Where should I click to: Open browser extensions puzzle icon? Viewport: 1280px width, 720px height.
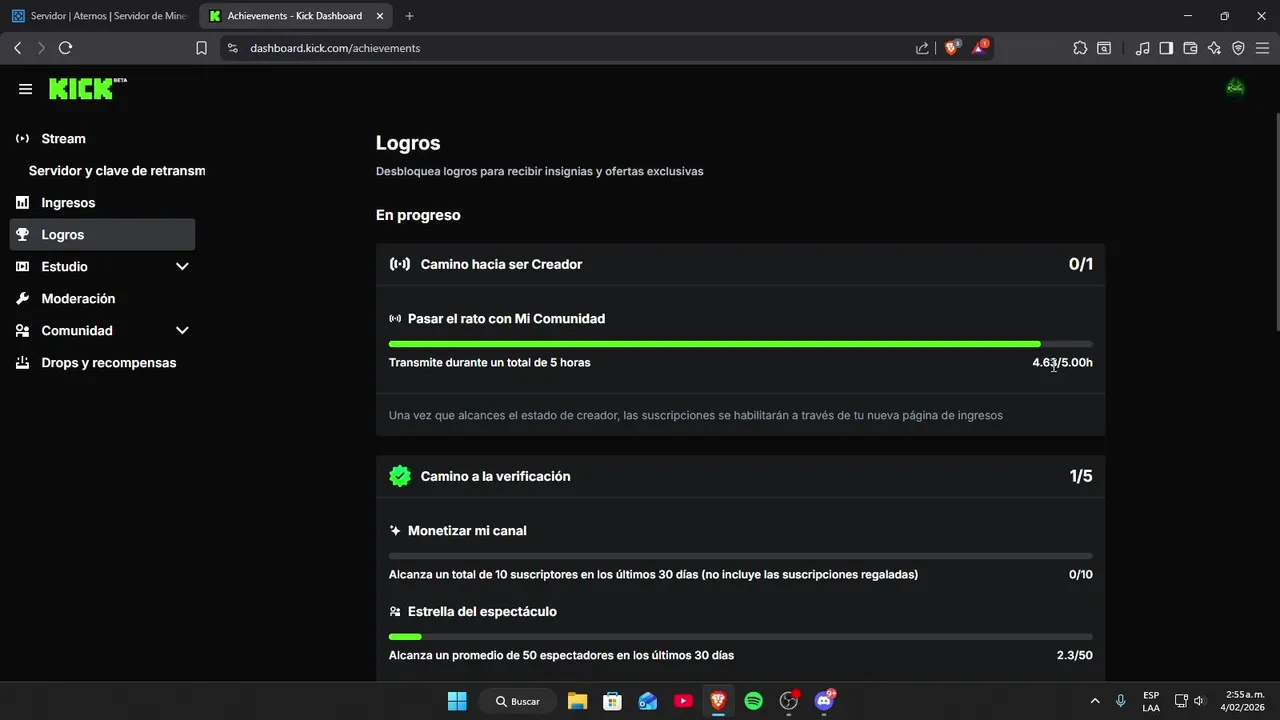click(x=1080, y=48)
